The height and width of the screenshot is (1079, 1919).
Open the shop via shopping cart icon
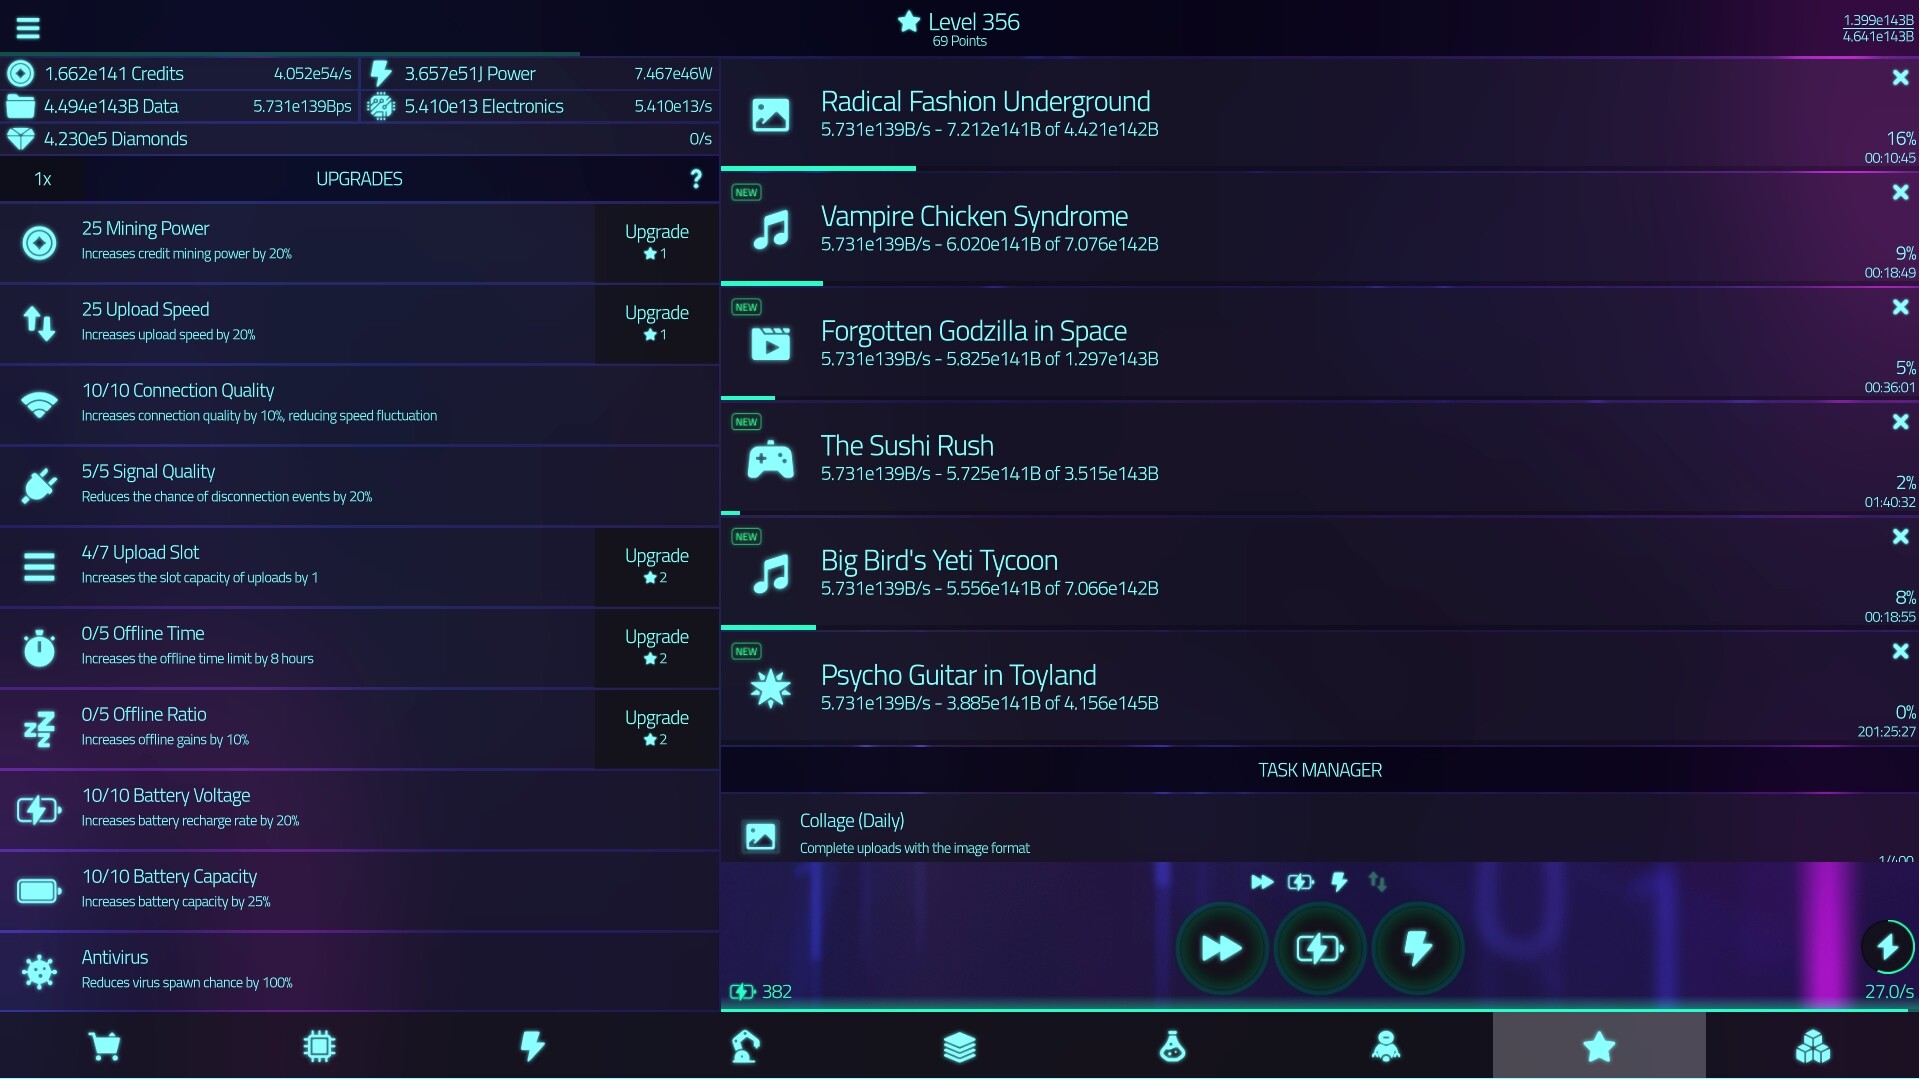click(106, 1046)
